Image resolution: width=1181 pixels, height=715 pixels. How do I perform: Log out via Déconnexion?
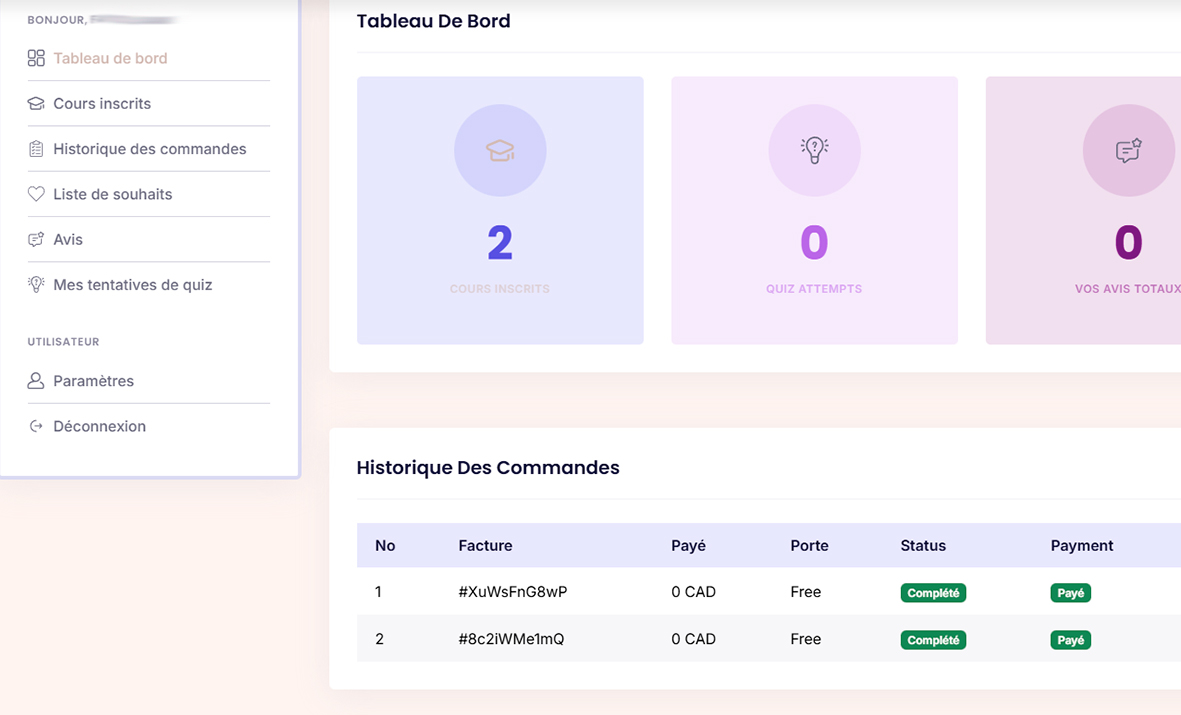99,426
